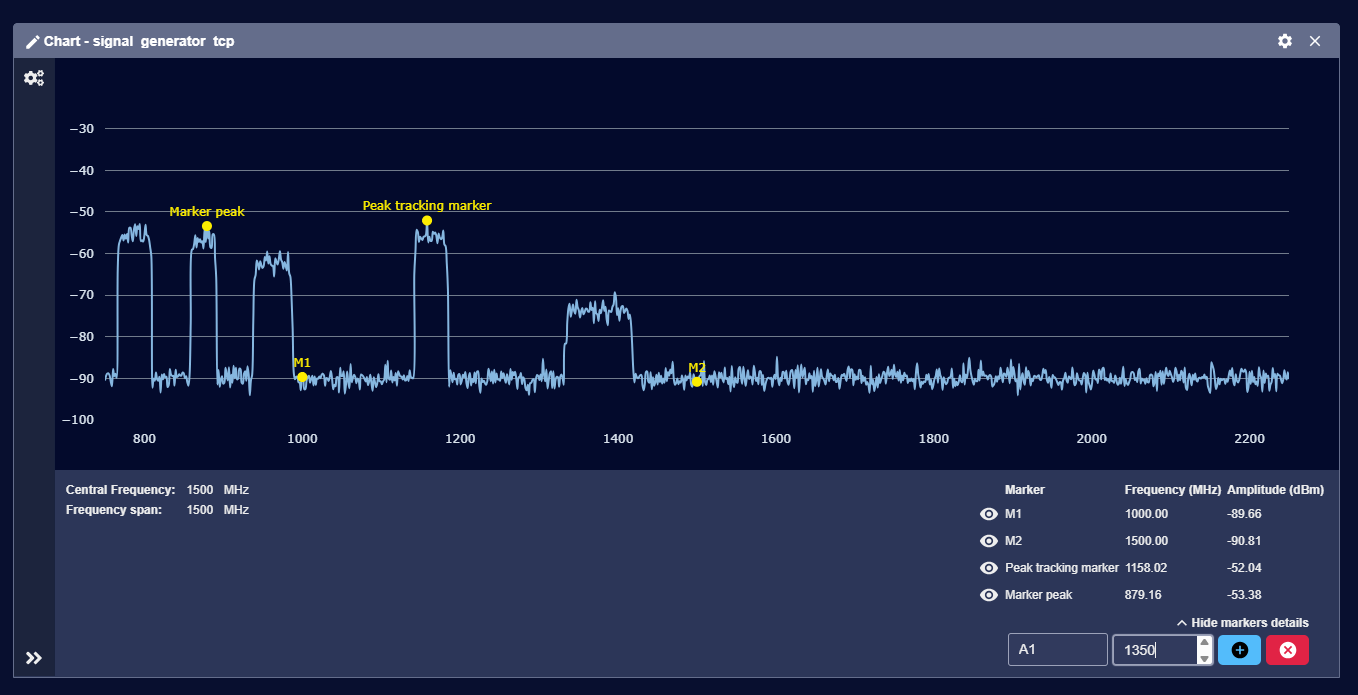Click the gears configuration icon in left sidebar
The width and height of the screenshot is (1358, 695).
coord(34,77)
